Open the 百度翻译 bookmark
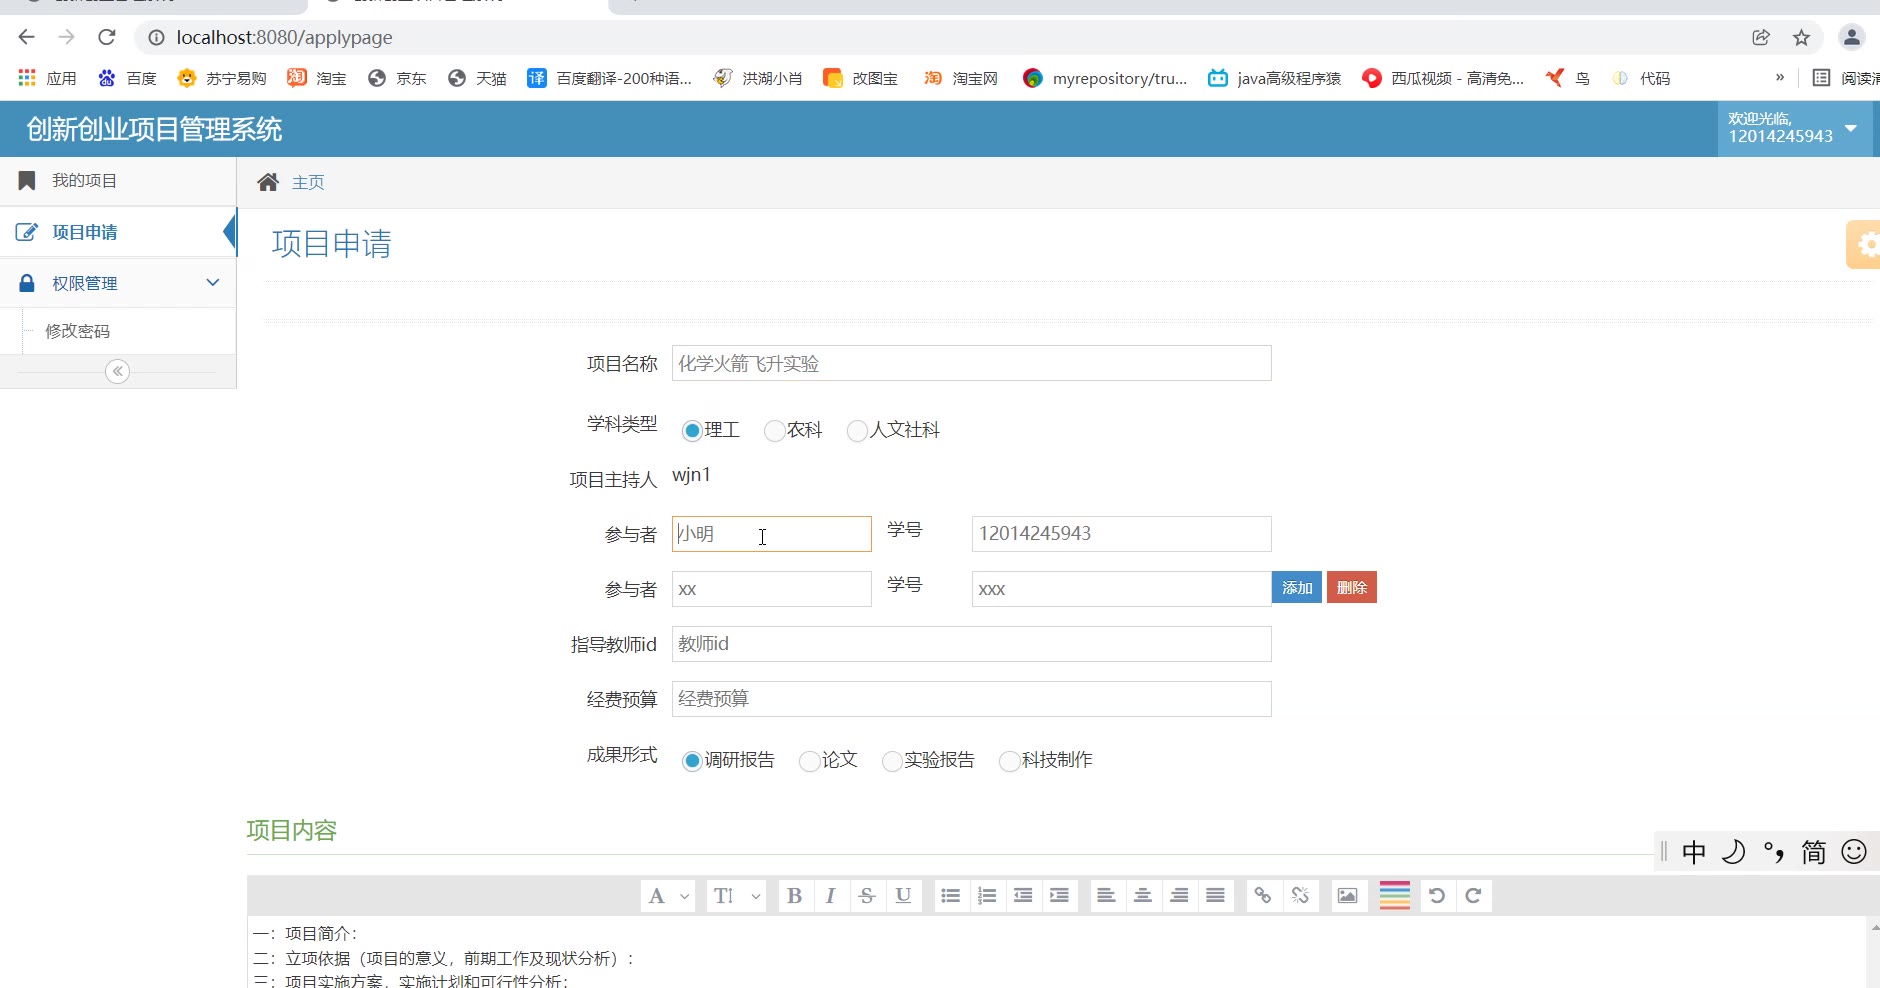The height and width of the screenshot is (988, 1880). point(610,78)
